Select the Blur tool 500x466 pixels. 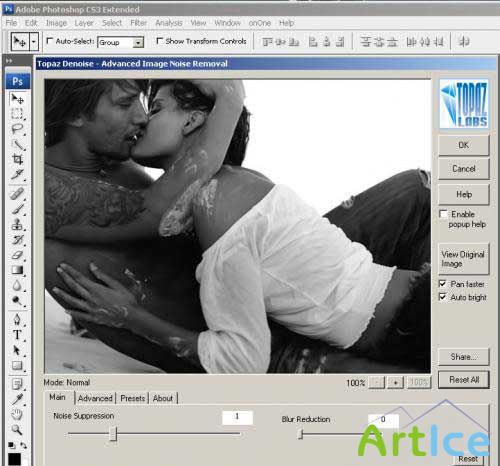17,285
